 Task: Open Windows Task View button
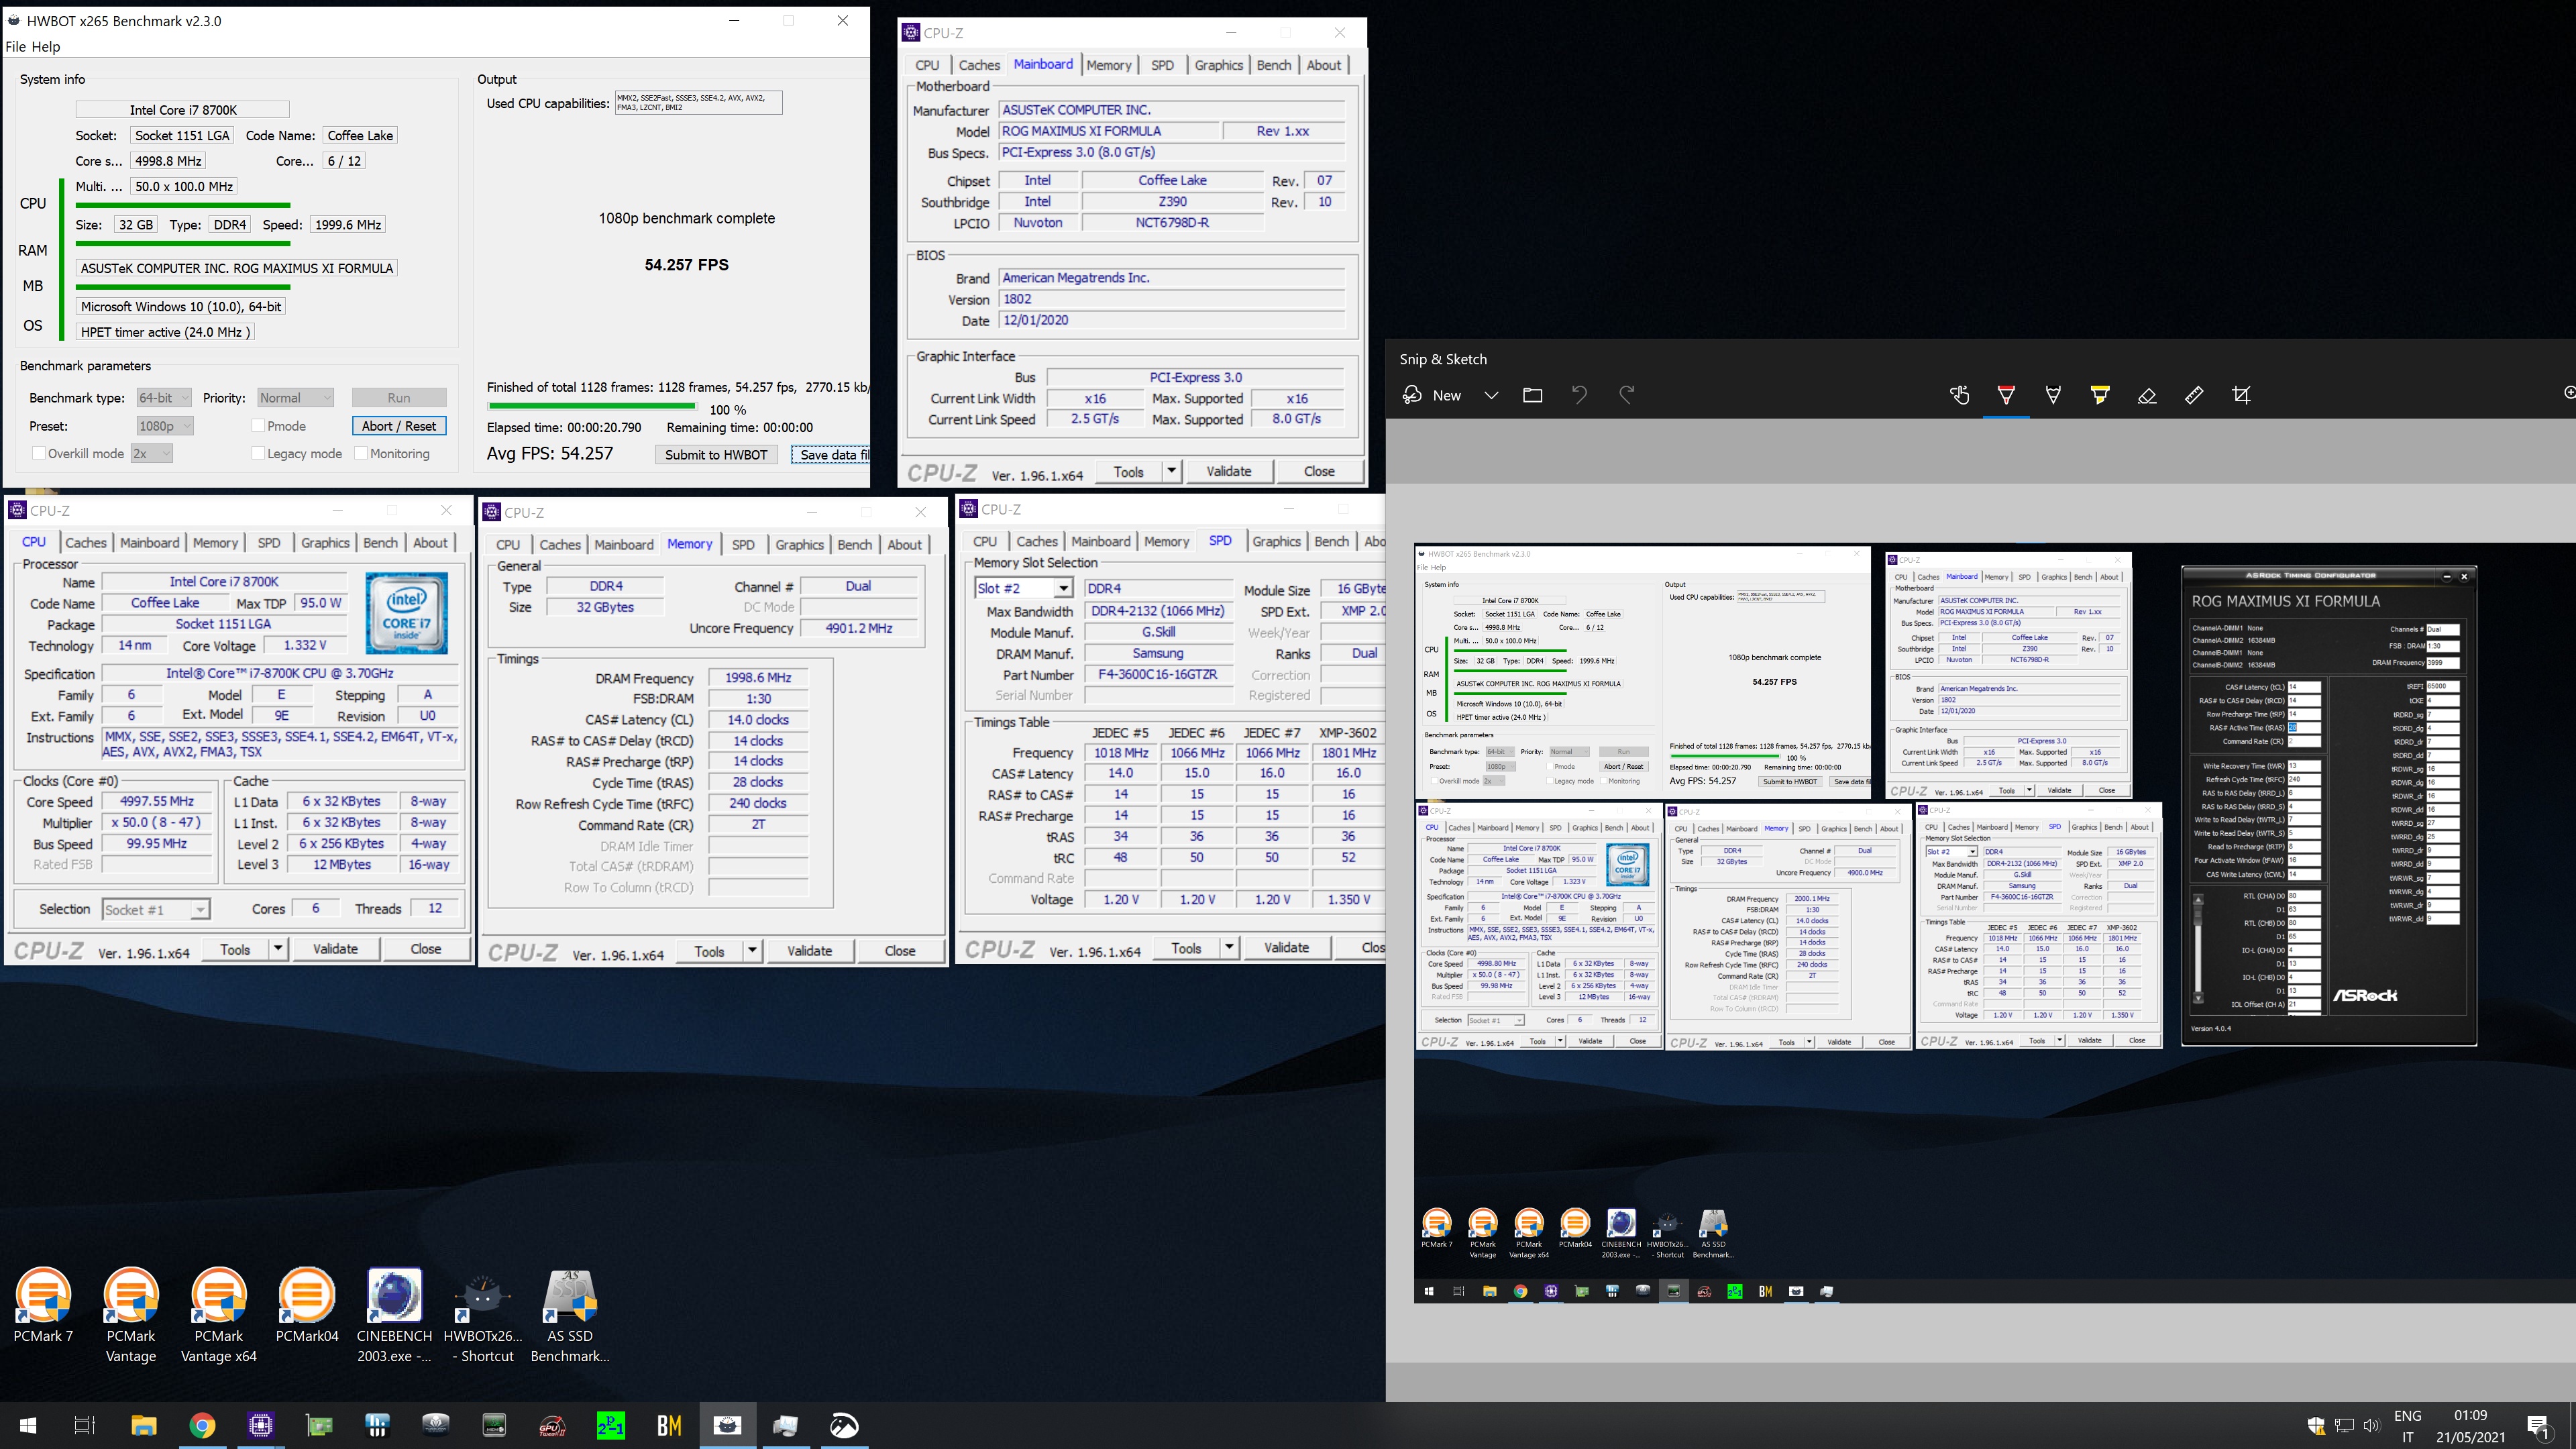85,1425
